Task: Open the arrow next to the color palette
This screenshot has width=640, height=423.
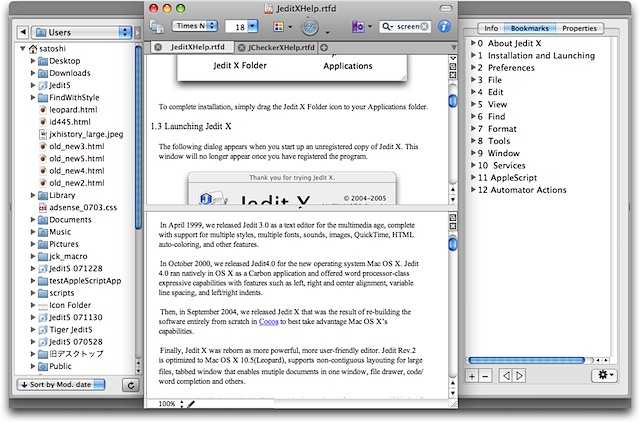Action: point(290,27)
